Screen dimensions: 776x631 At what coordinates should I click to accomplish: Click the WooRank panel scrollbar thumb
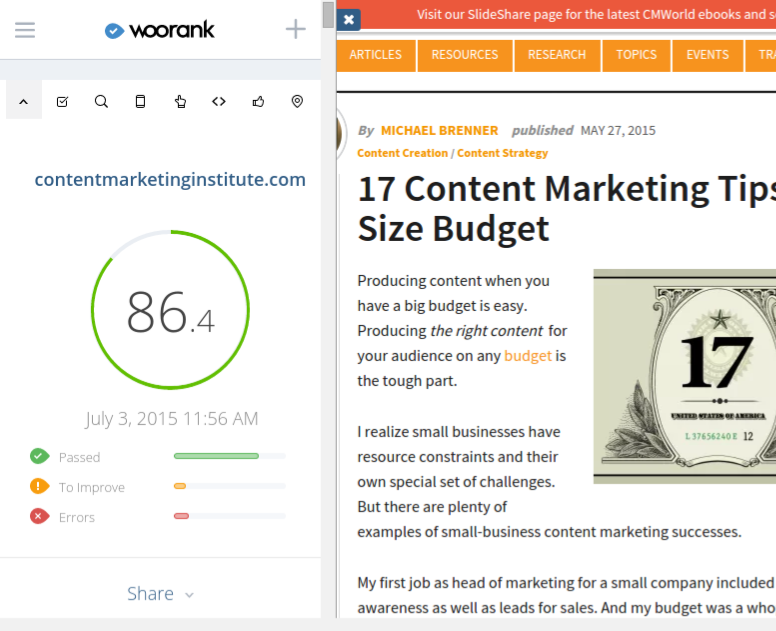click(328, 15)
